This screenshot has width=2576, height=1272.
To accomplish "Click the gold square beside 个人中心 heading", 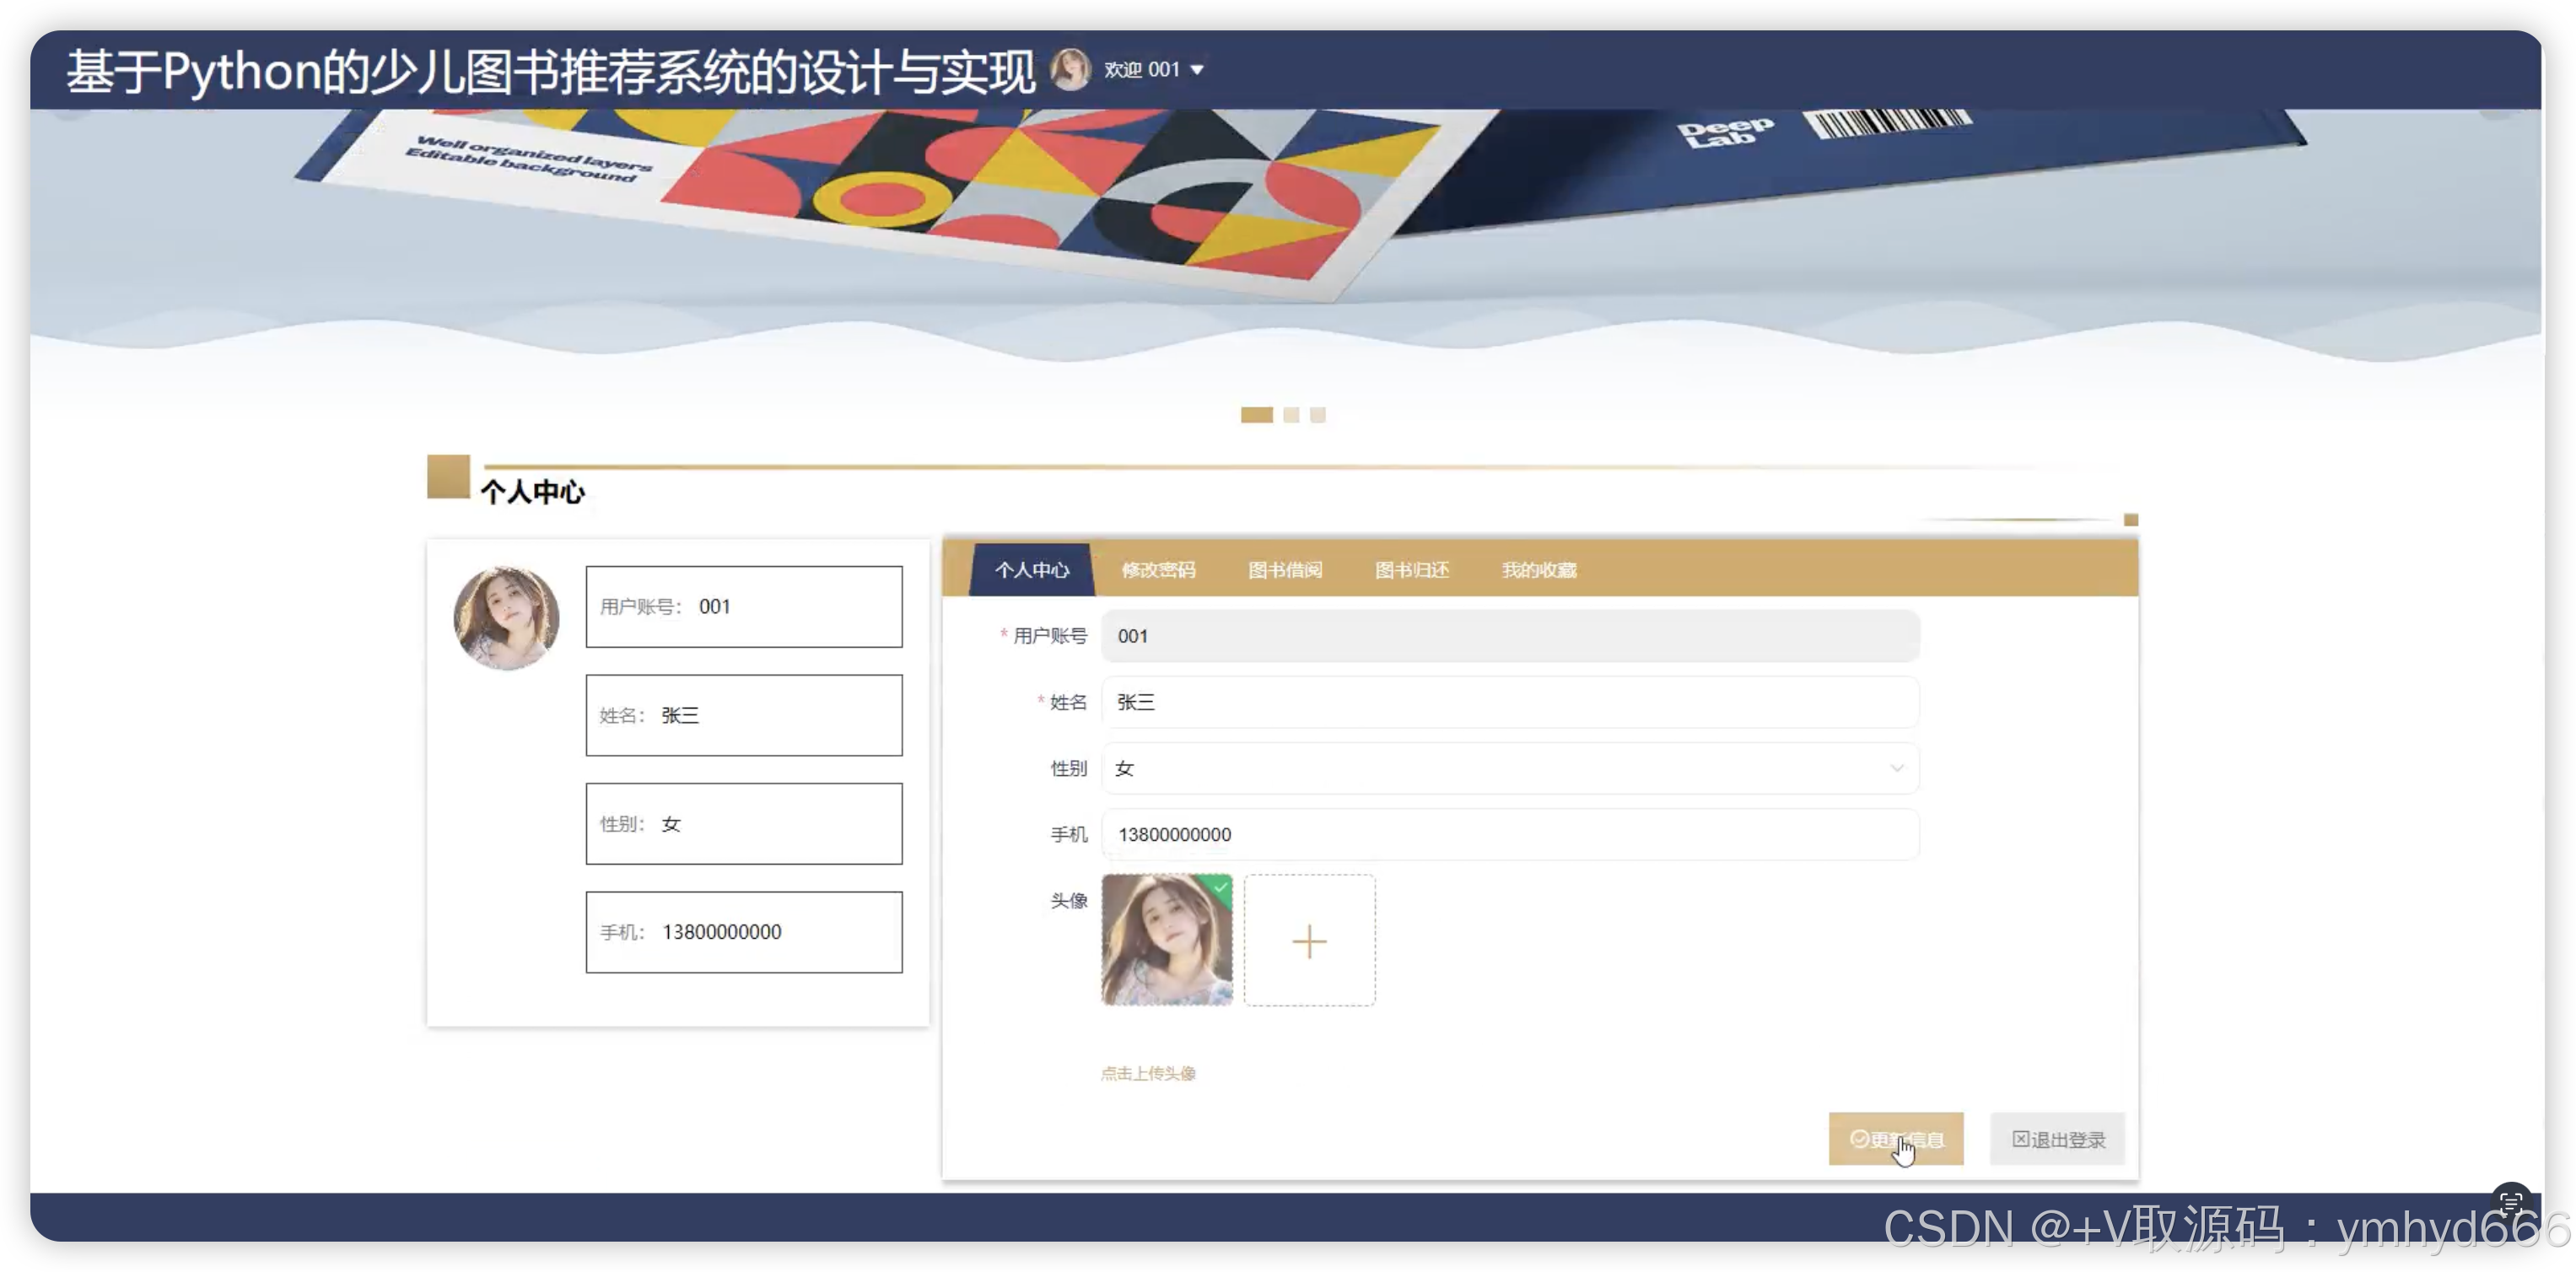I will click(x=448, y=476).
